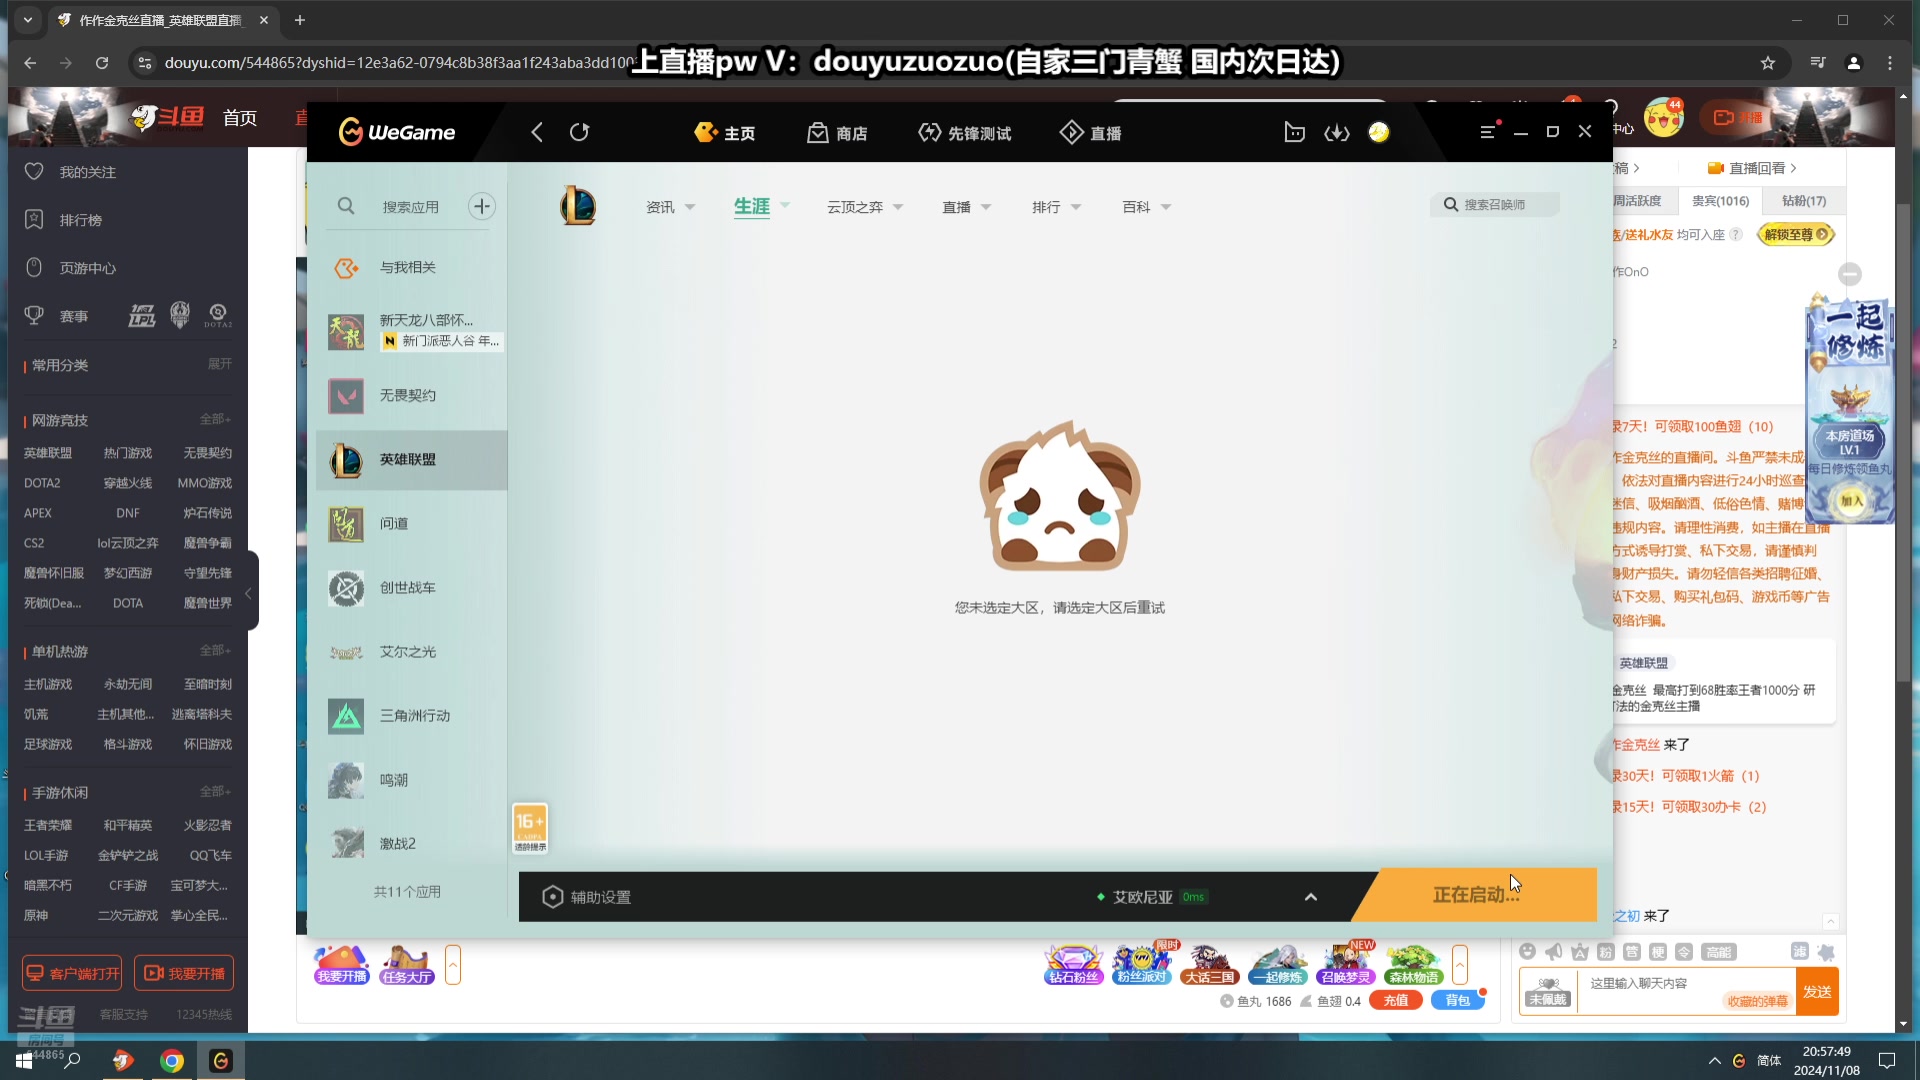Select 创世战车 game in sidebar

tap(412, 588)
